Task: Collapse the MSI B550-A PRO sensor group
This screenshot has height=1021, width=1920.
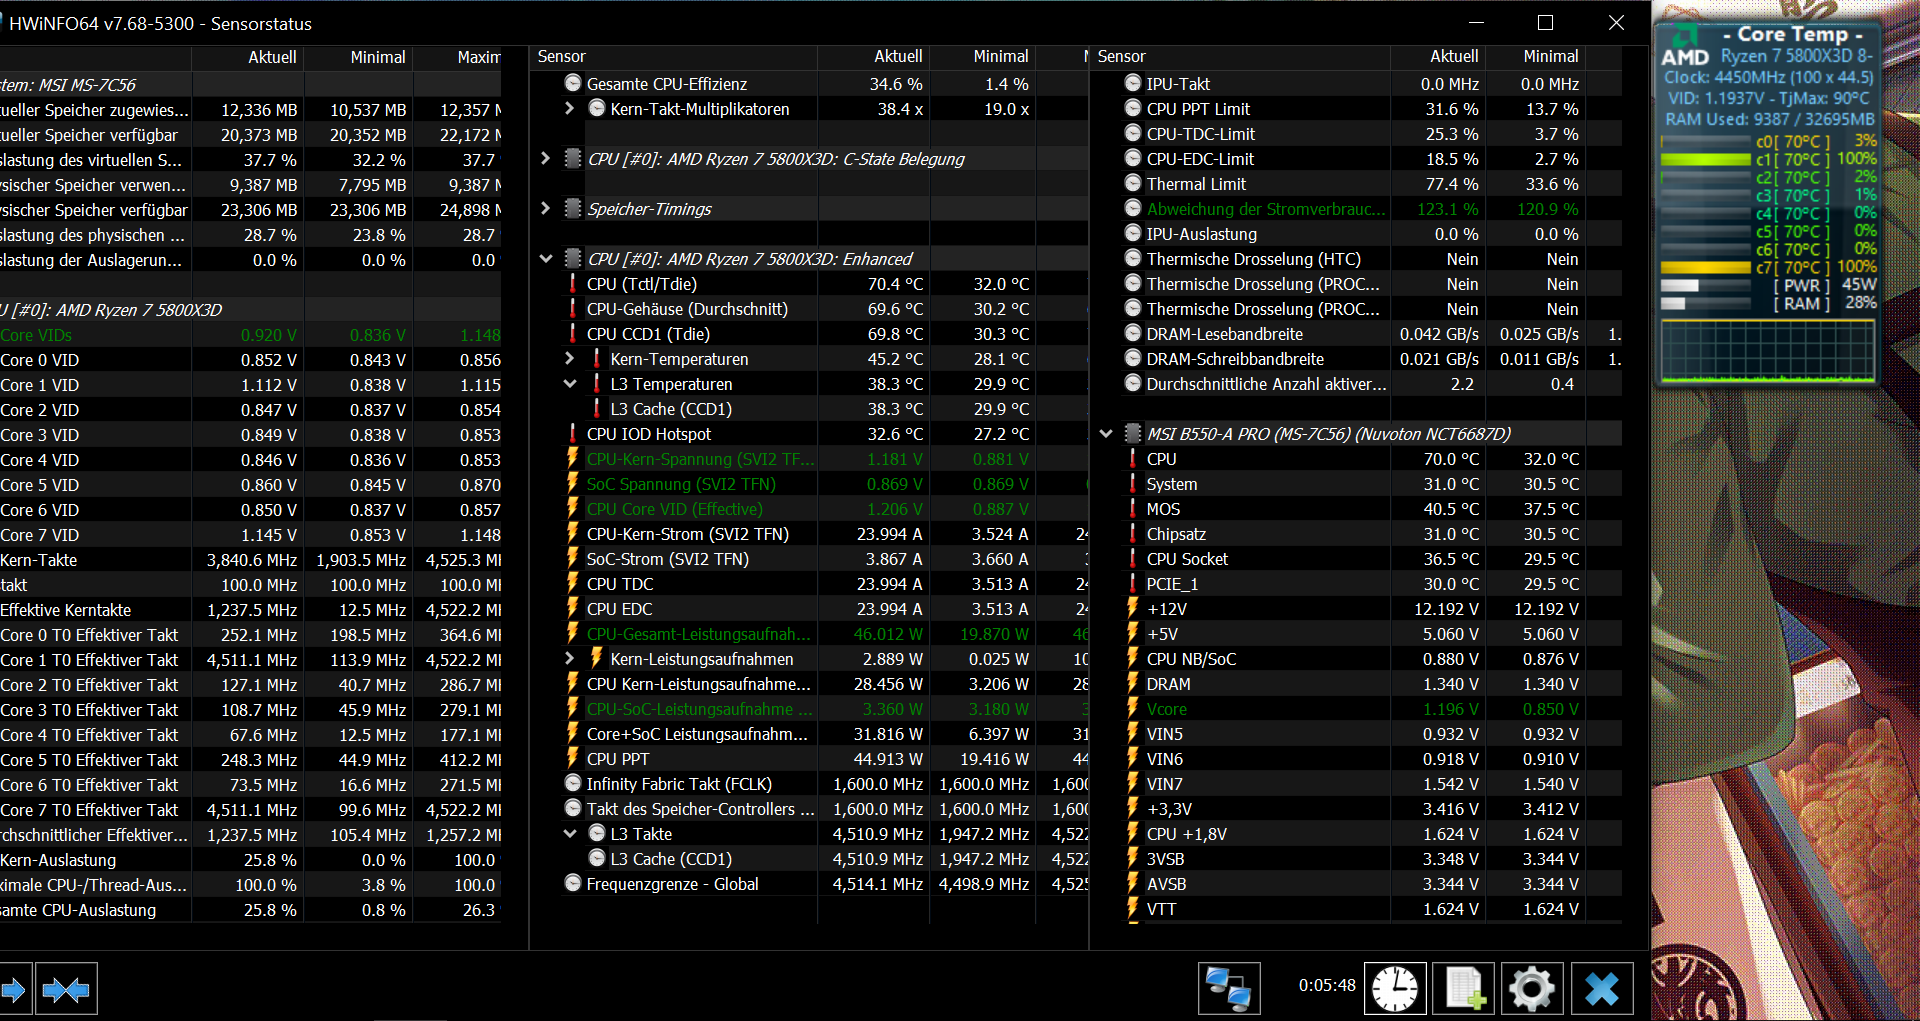Action: point(1106,434)
